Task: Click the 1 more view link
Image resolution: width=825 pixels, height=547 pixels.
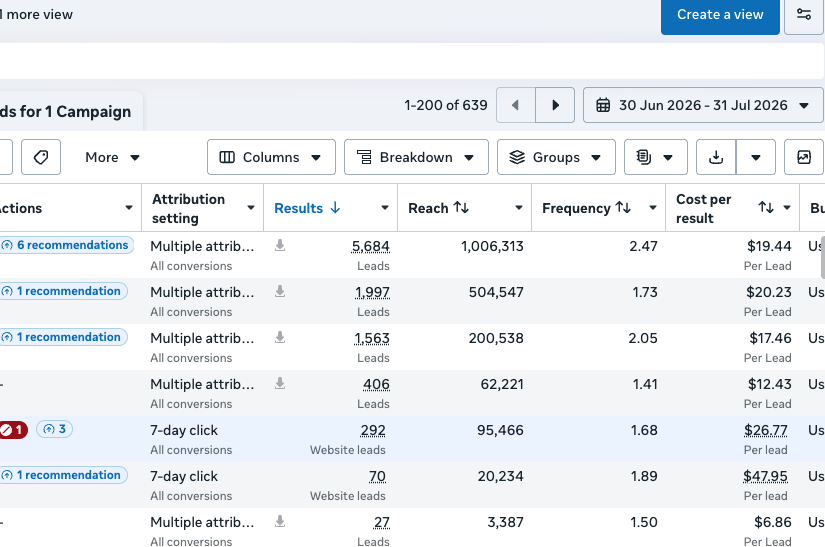Action: pyautogui.click(x=36, y=14)
